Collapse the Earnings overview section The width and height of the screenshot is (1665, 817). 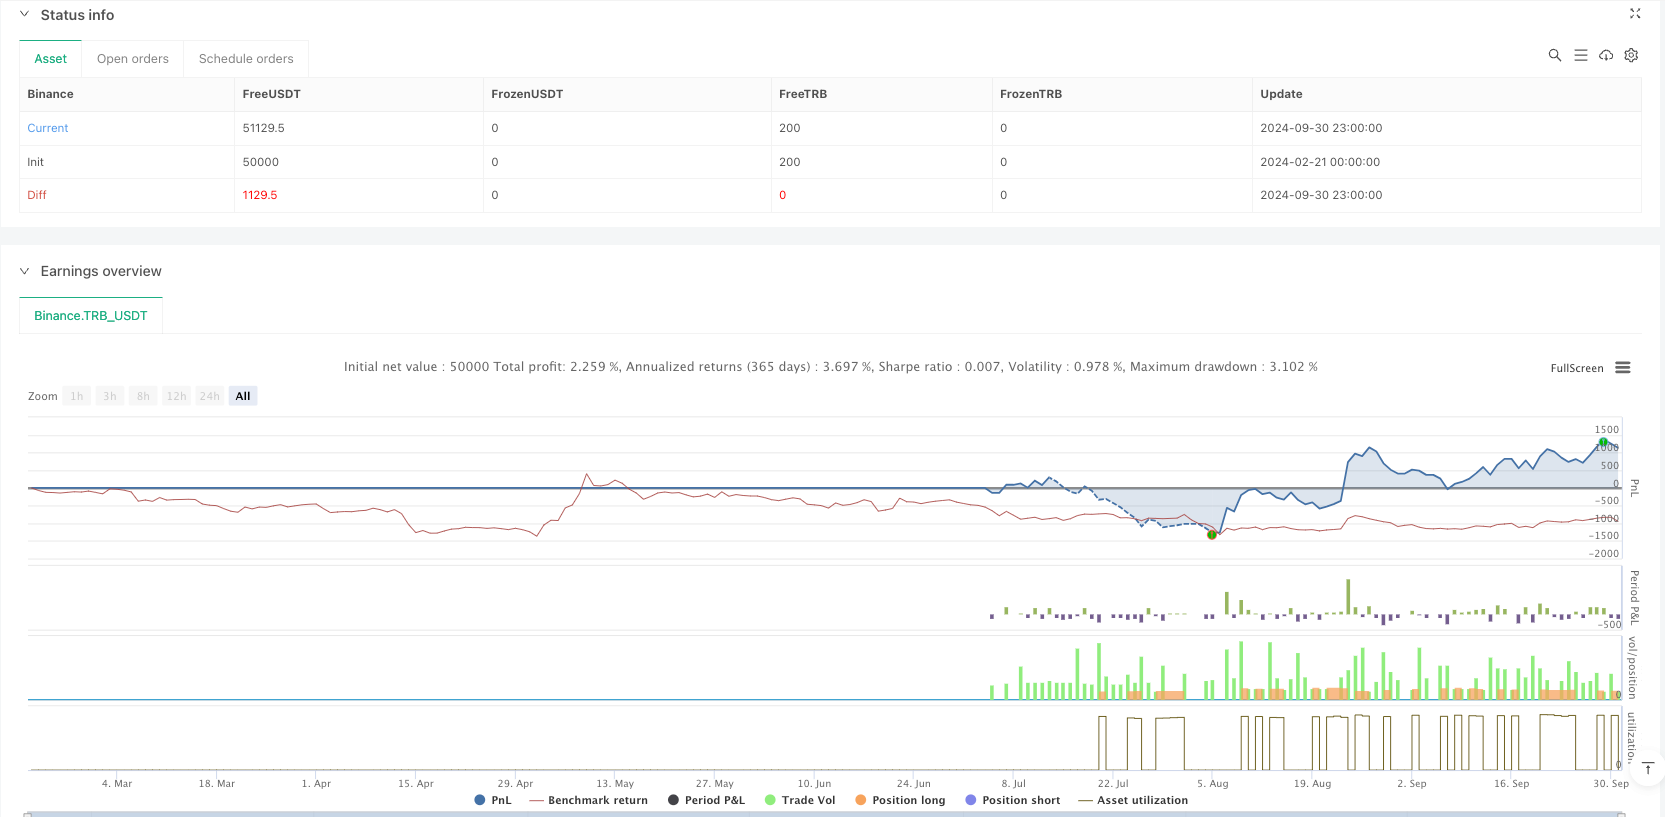coord(25,271)
